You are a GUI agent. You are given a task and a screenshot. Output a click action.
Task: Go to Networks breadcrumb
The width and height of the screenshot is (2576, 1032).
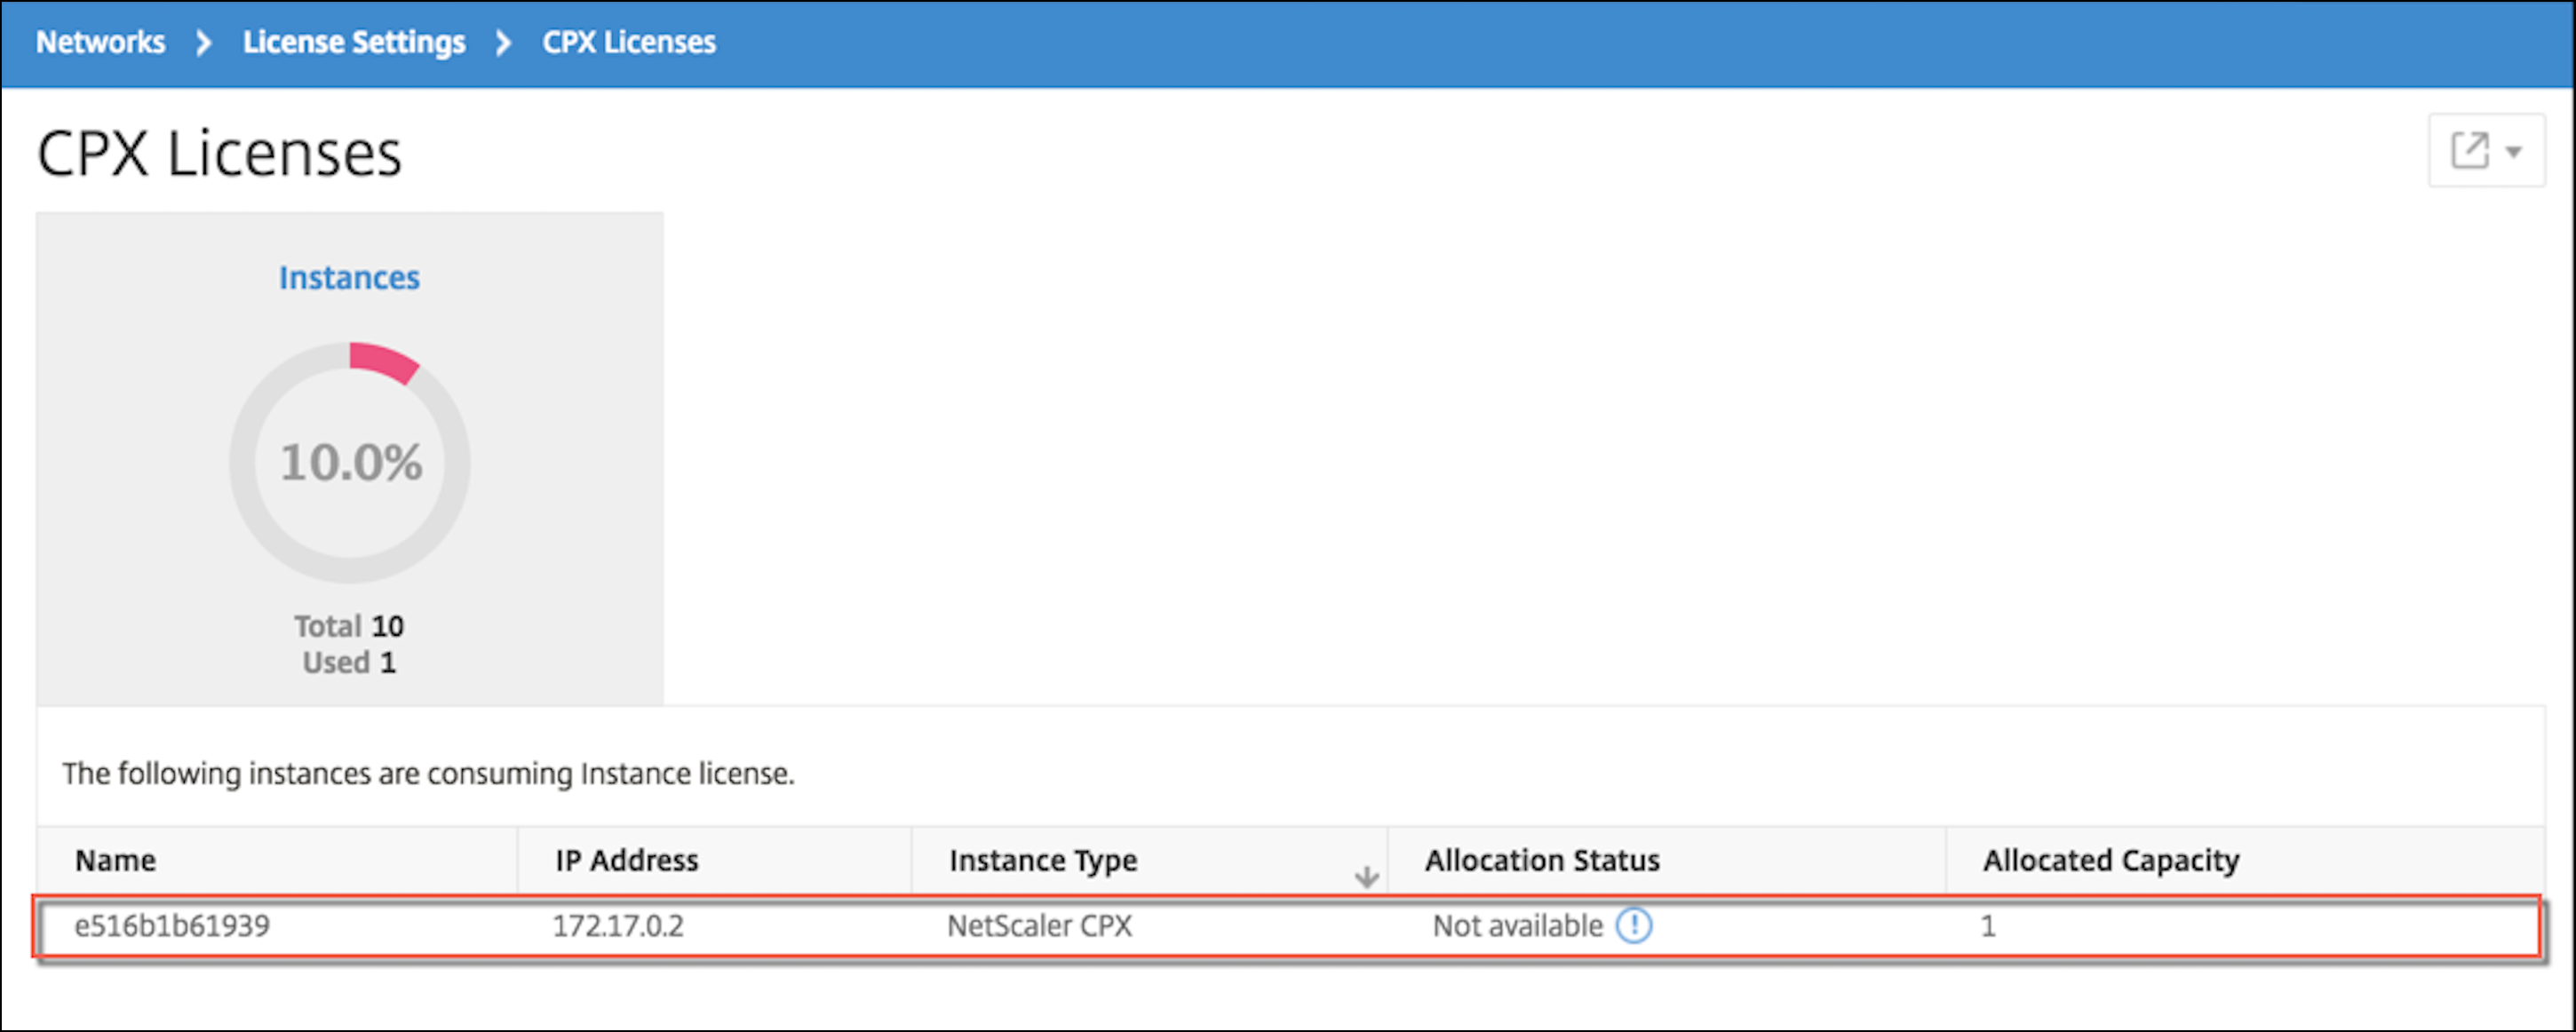[x=101, y=42]
